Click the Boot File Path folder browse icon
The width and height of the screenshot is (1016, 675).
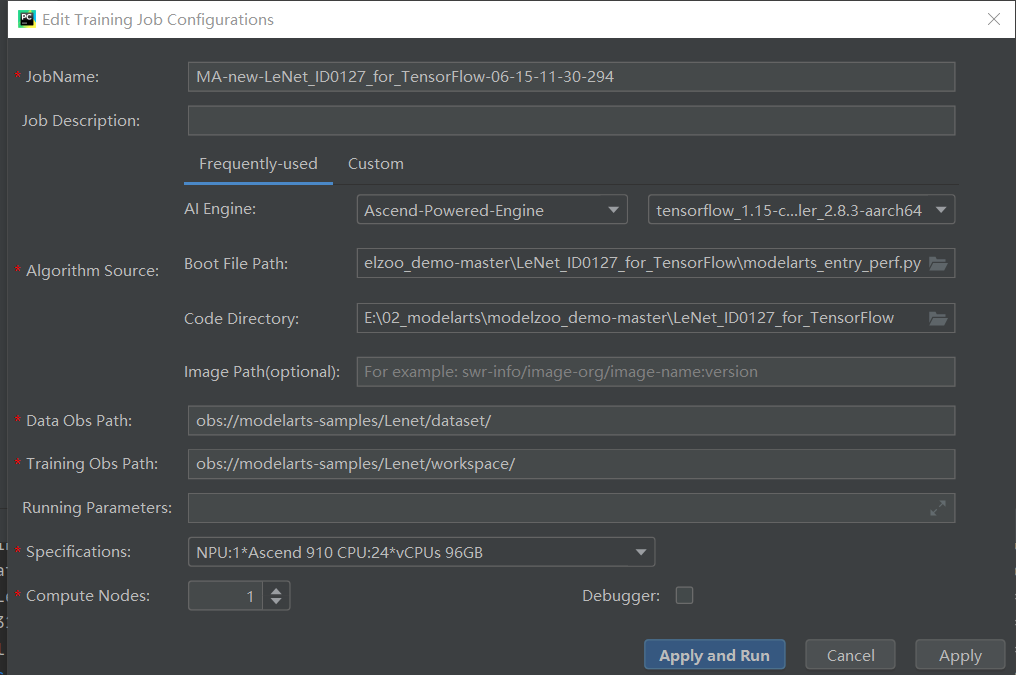click(x=937, y=264)
